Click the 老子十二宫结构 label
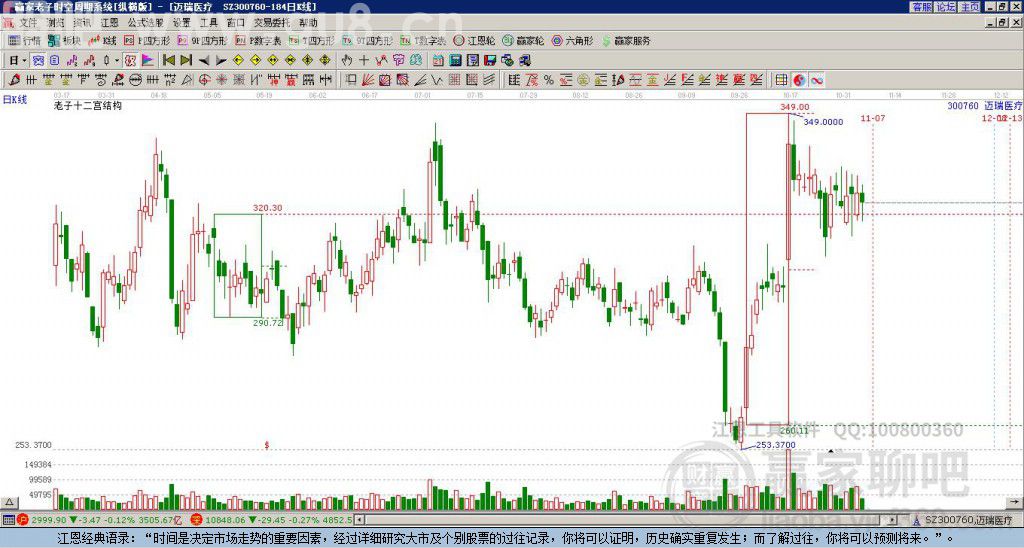The image size is (1024, 548). coord(88,105)
